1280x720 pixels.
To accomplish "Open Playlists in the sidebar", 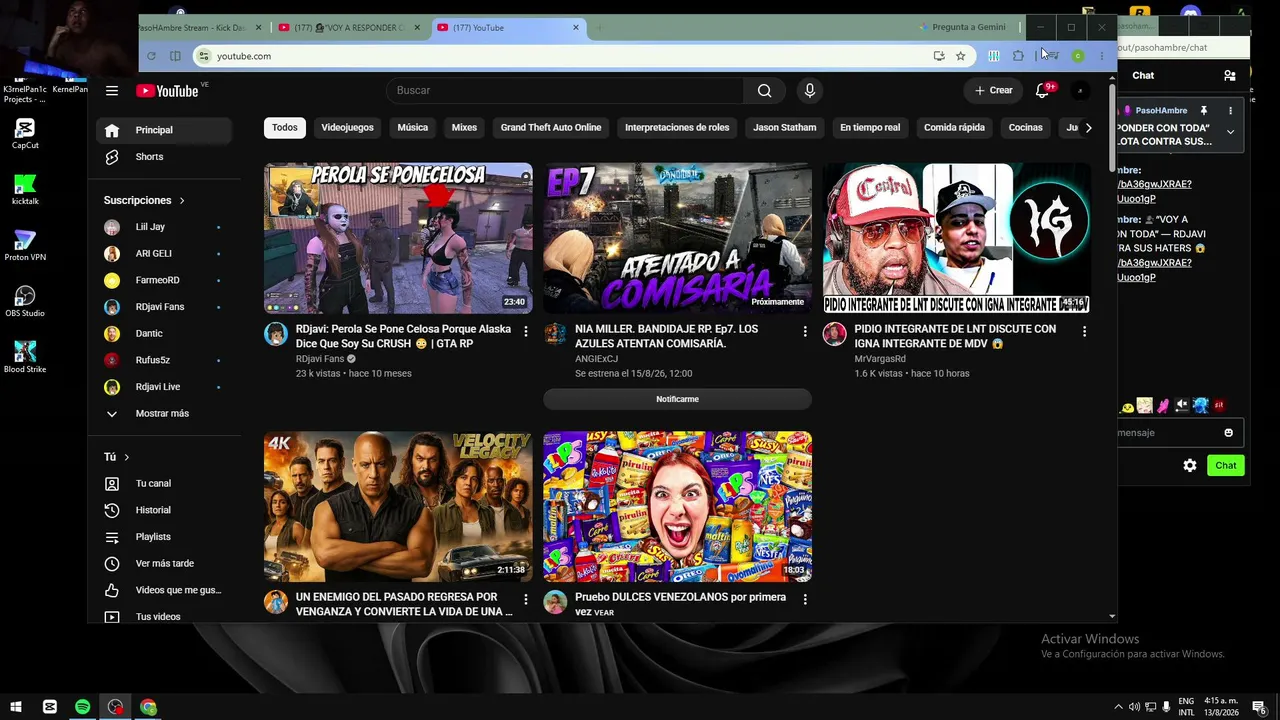I will (153, 537).
